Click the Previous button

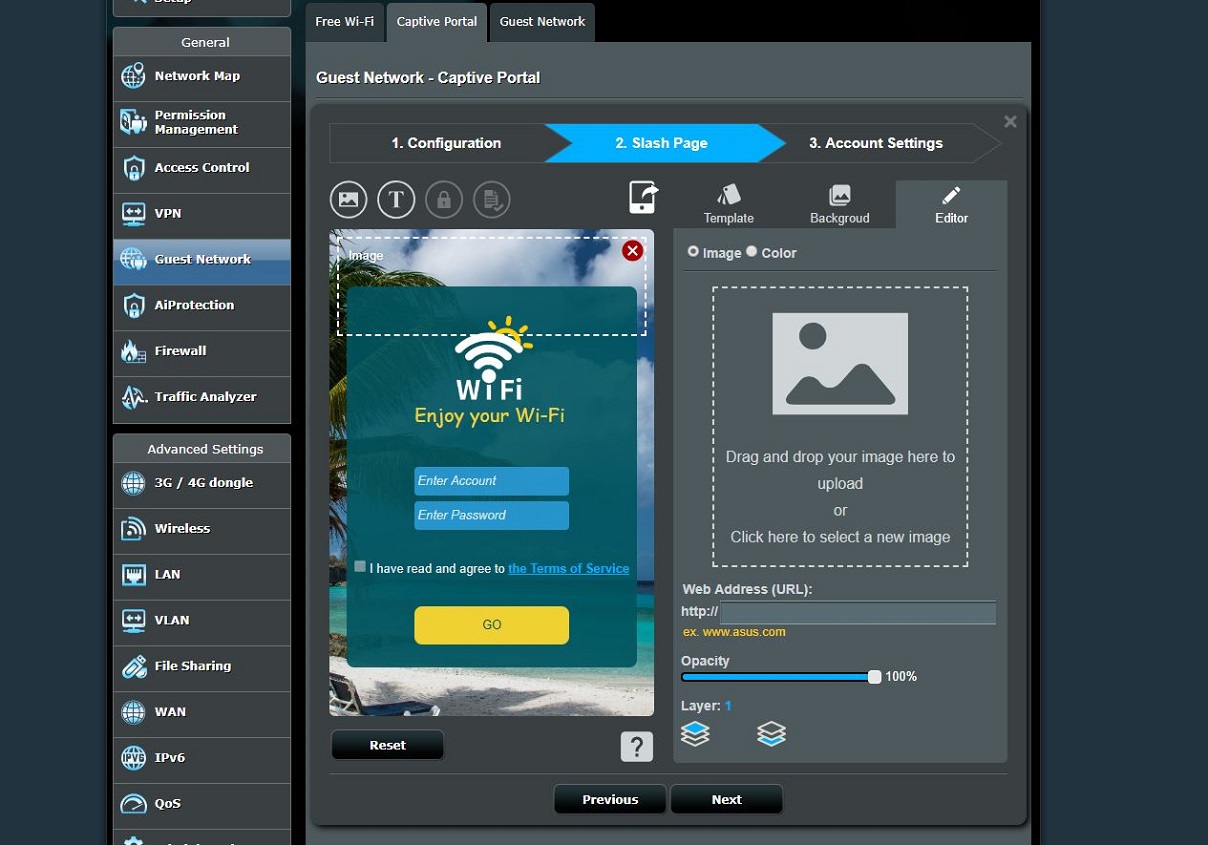(610, 799)
